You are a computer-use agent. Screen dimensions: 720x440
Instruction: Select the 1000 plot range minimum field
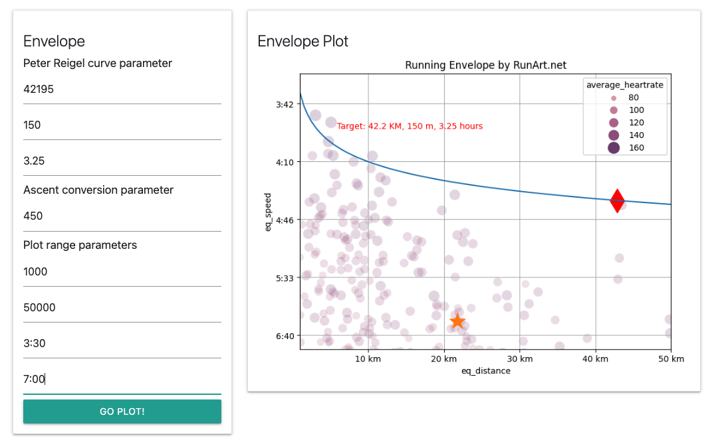click(122, 271)
